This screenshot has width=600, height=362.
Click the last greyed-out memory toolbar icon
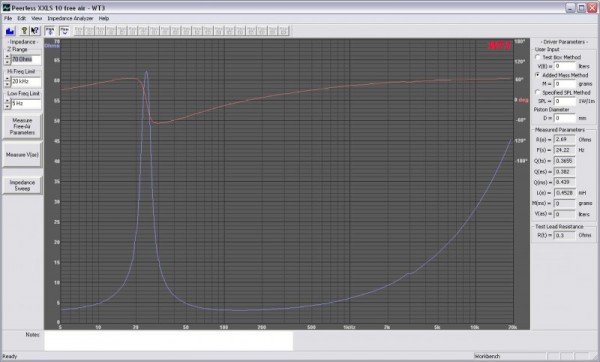pos(284,31)
